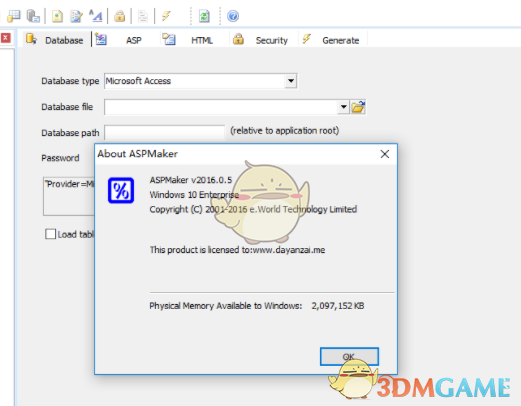Toggle the Load tables checkbox
Image resolution: width=521 pixels, height=406 pixels.
click(x=50, y=234)
